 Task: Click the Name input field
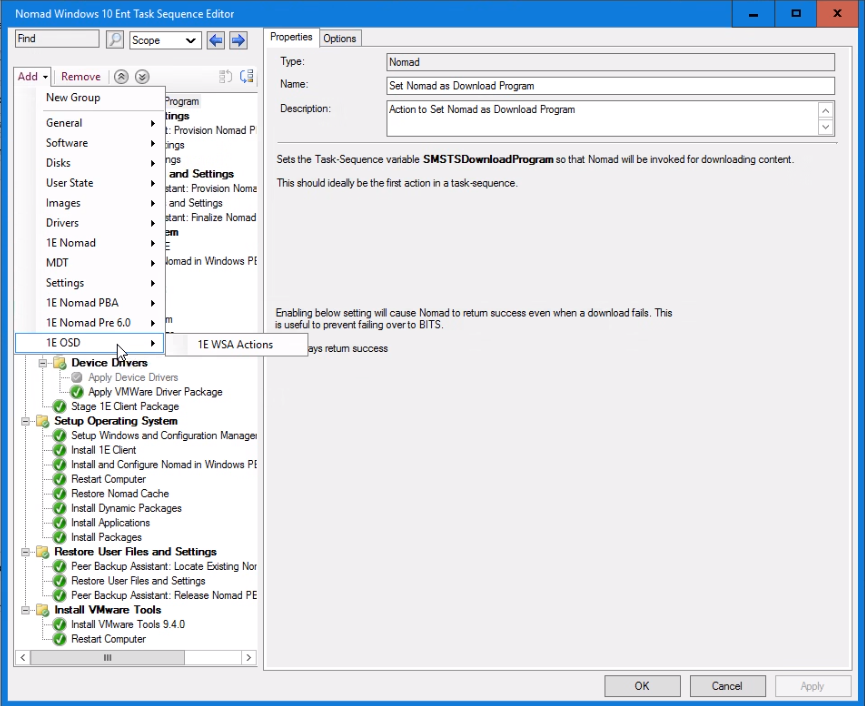[x=611, y=85]
